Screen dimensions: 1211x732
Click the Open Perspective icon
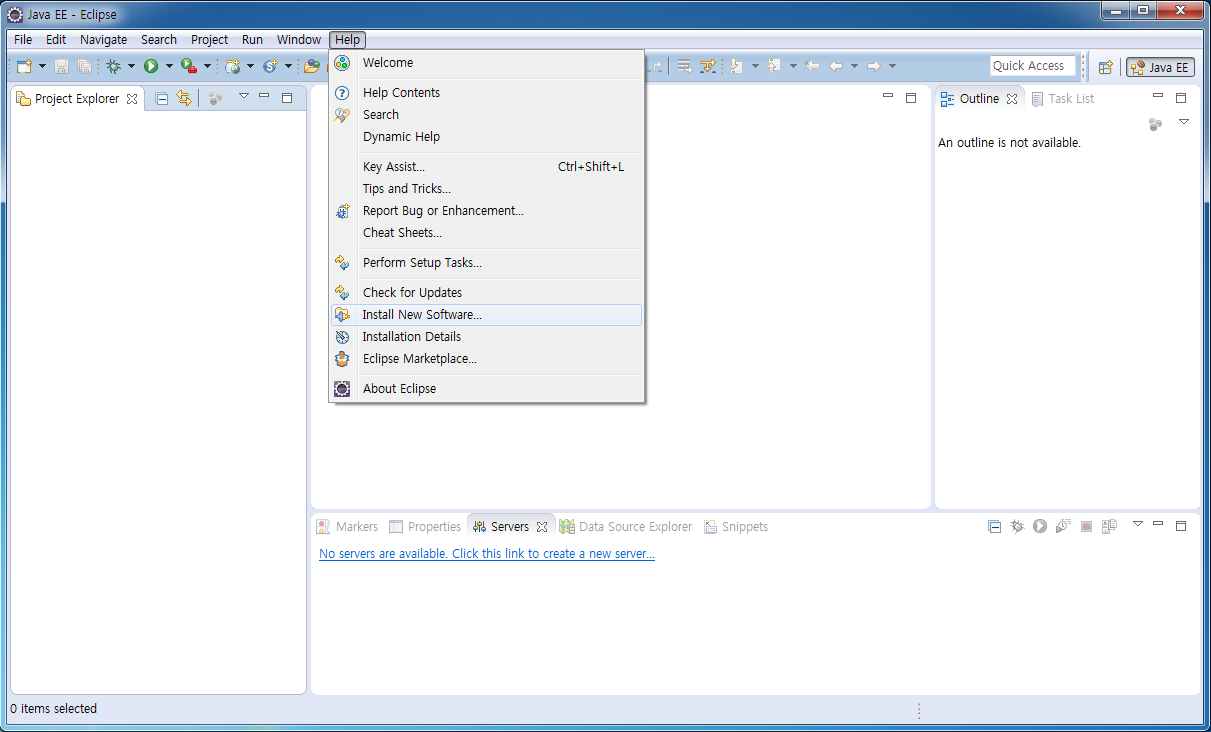point(1105,67)
